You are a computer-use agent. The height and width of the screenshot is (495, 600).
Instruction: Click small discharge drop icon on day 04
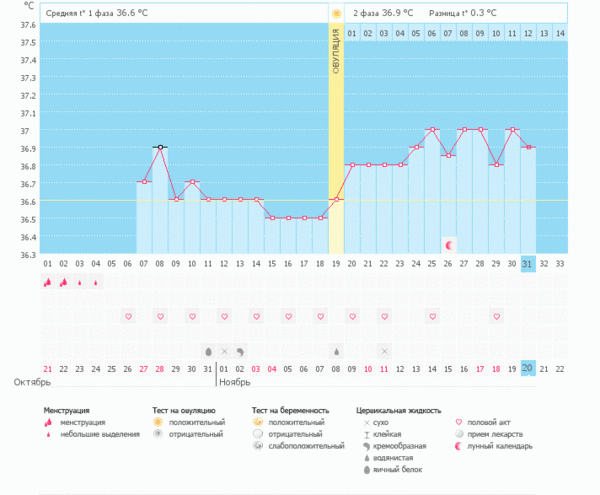click(x=96, y=283)
